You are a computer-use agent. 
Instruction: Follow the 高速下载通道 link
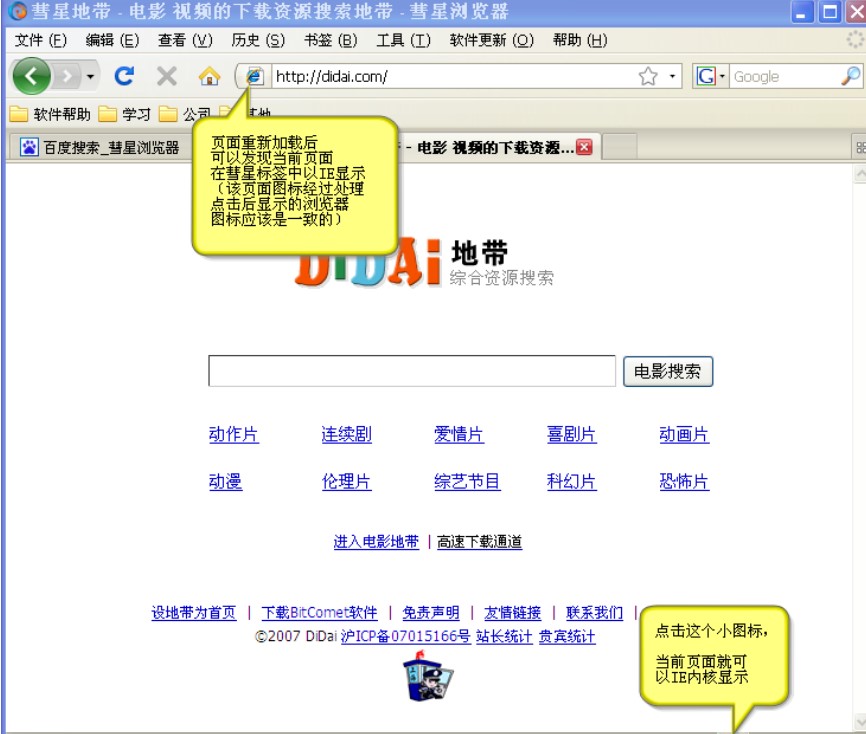pos(479,542)
